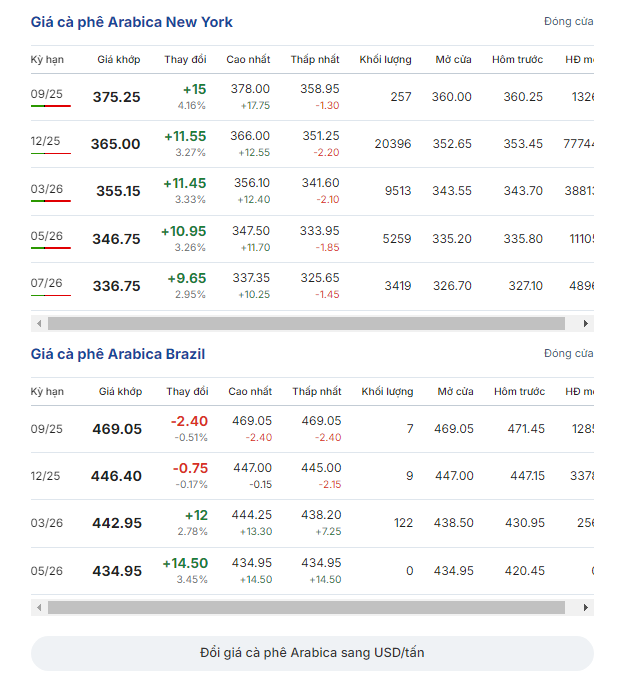The width and height of the screenshot is (633, 681).
Task: Select the 07/26 term in New York table
Action: tap(46, 283)
